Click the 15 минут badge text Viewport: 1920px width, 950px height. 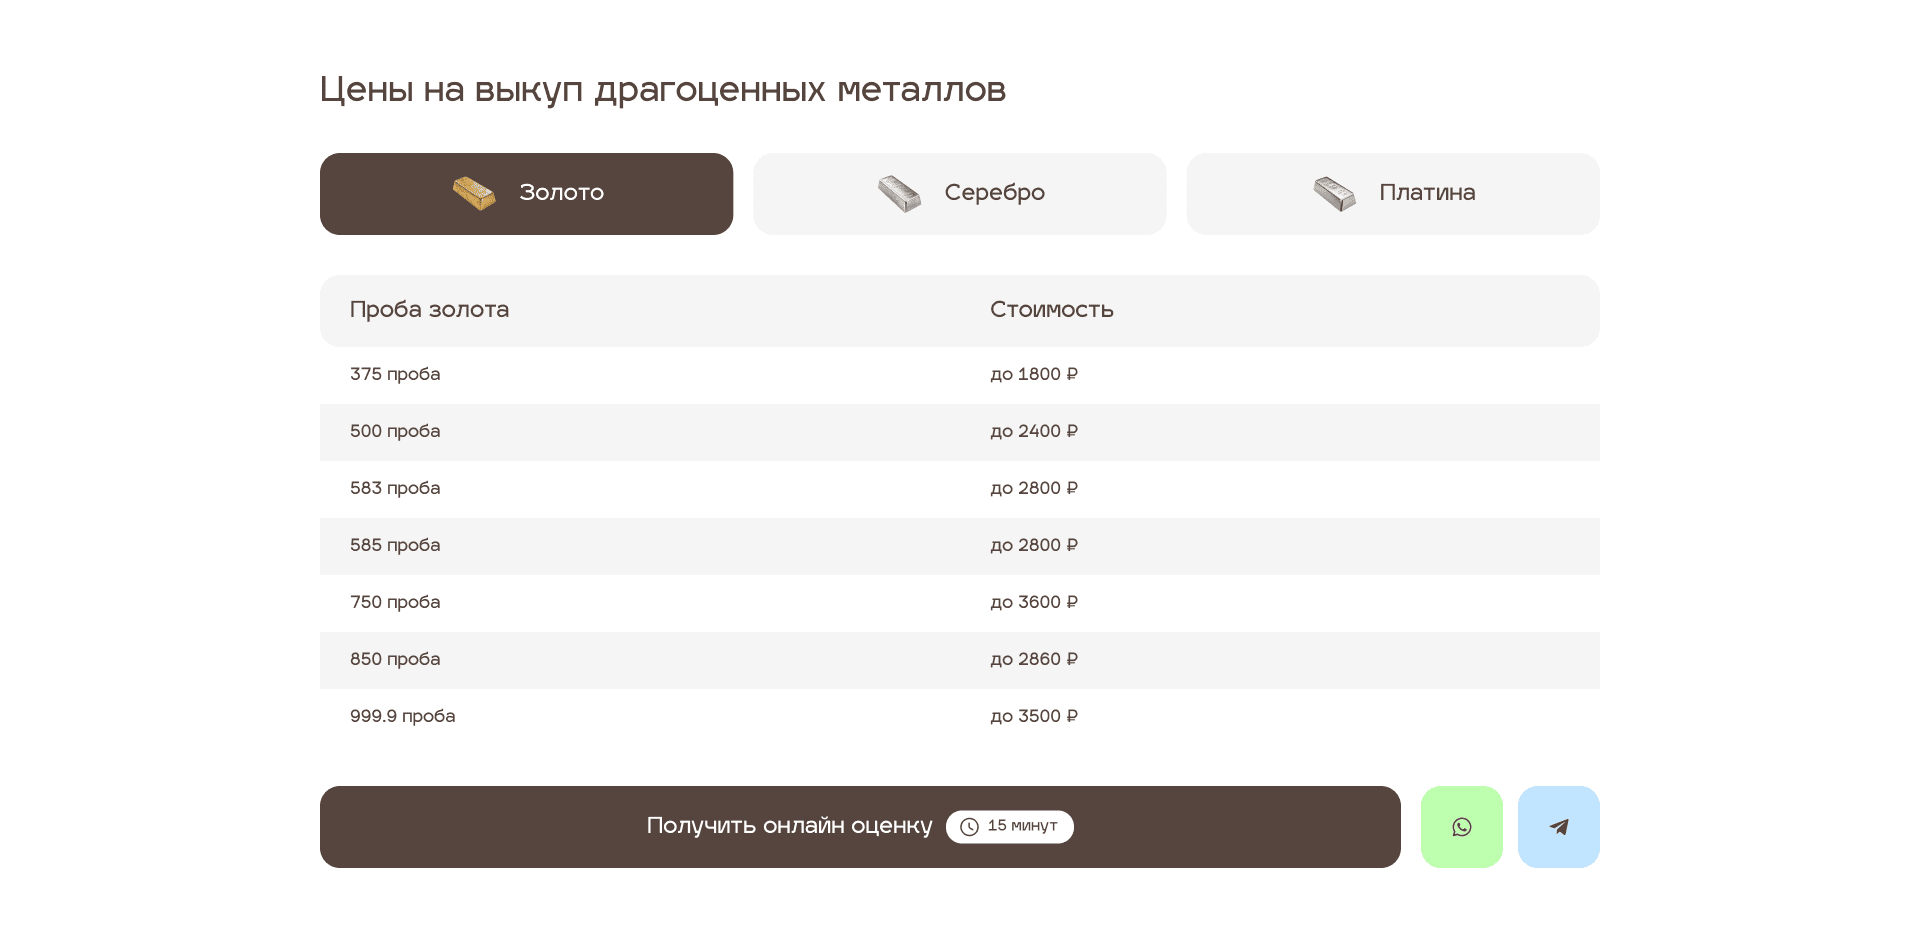[1022, 826]
